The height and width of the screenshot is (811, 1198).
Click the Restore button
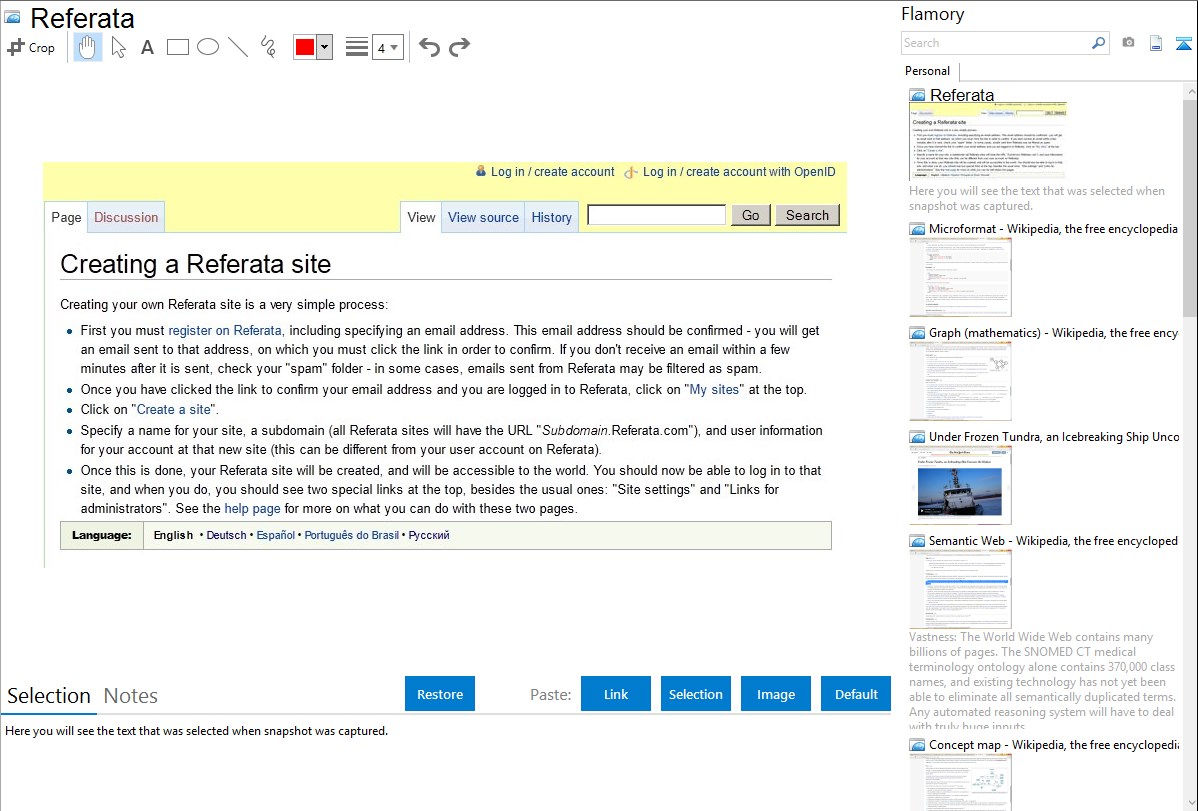[x=440, y=694]
